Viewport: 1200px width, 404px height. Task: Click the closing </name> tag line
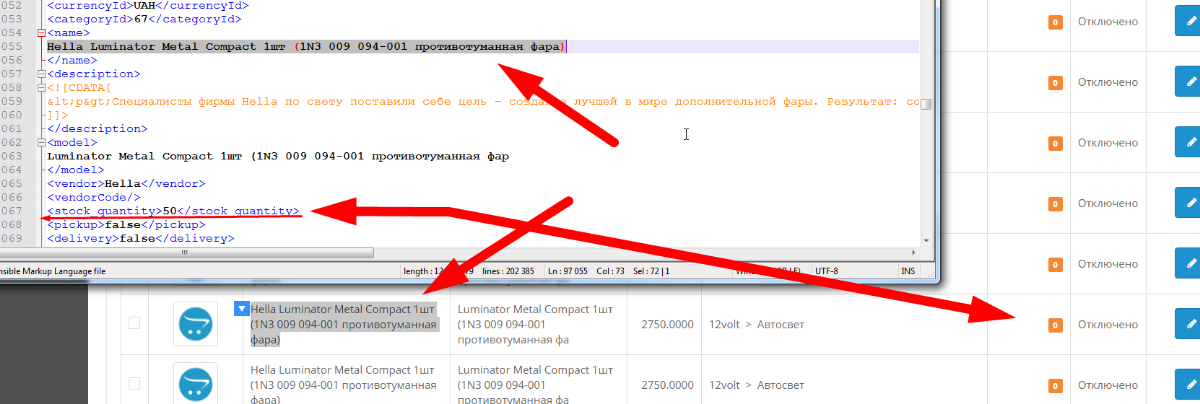click(x=71, y=60)
